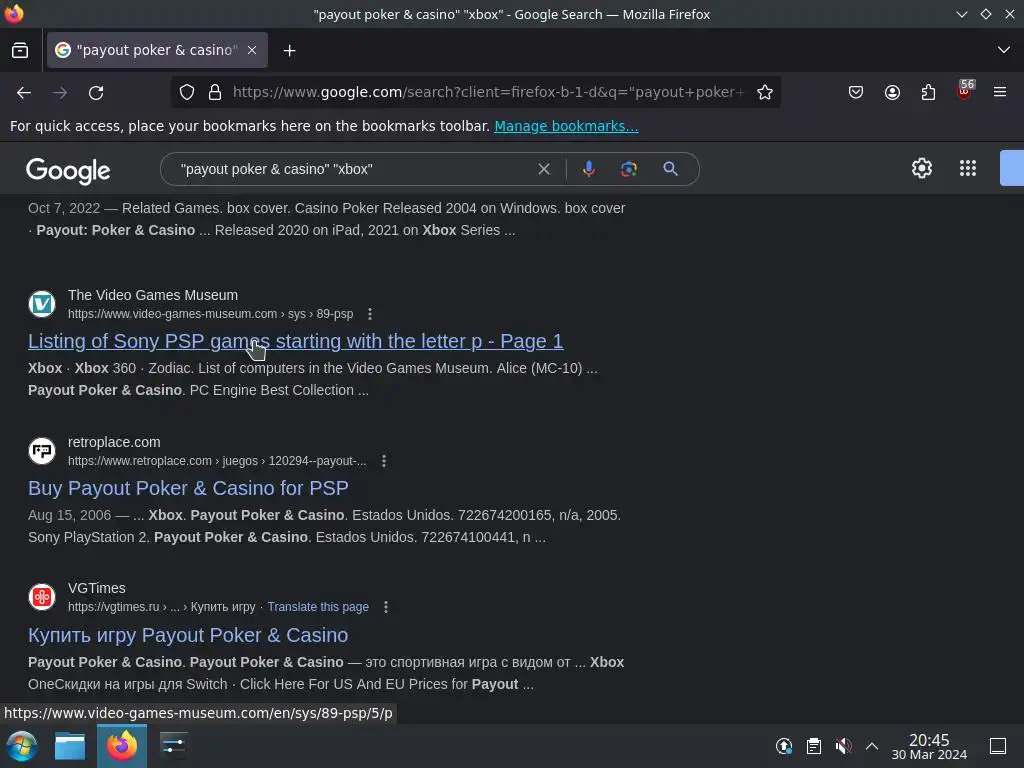Click The Video Games Museum site icon
This screenshot has height=768, width=1024.
click(x=42, y=304)
